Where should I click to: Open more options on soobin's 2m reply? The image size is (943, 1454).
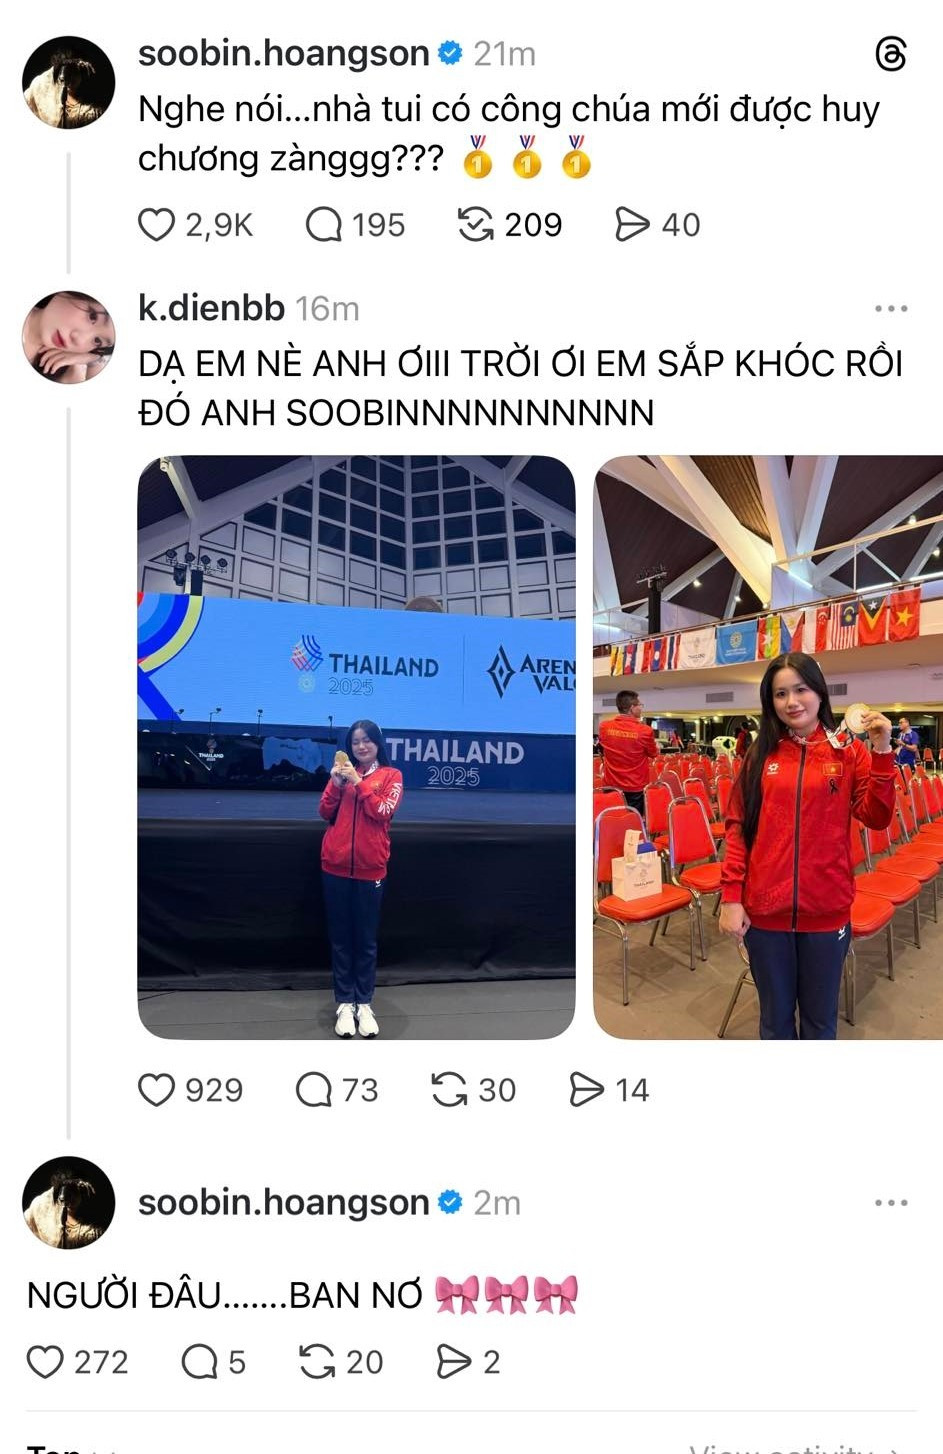click(890, 1202)
